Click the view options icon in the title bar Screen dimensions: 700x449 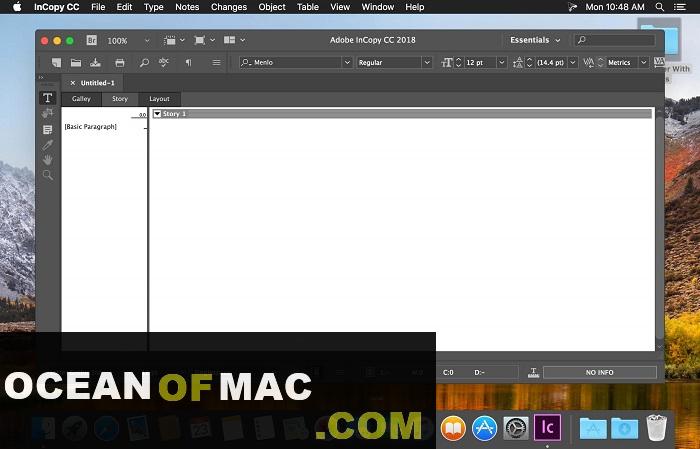[170, 40]
